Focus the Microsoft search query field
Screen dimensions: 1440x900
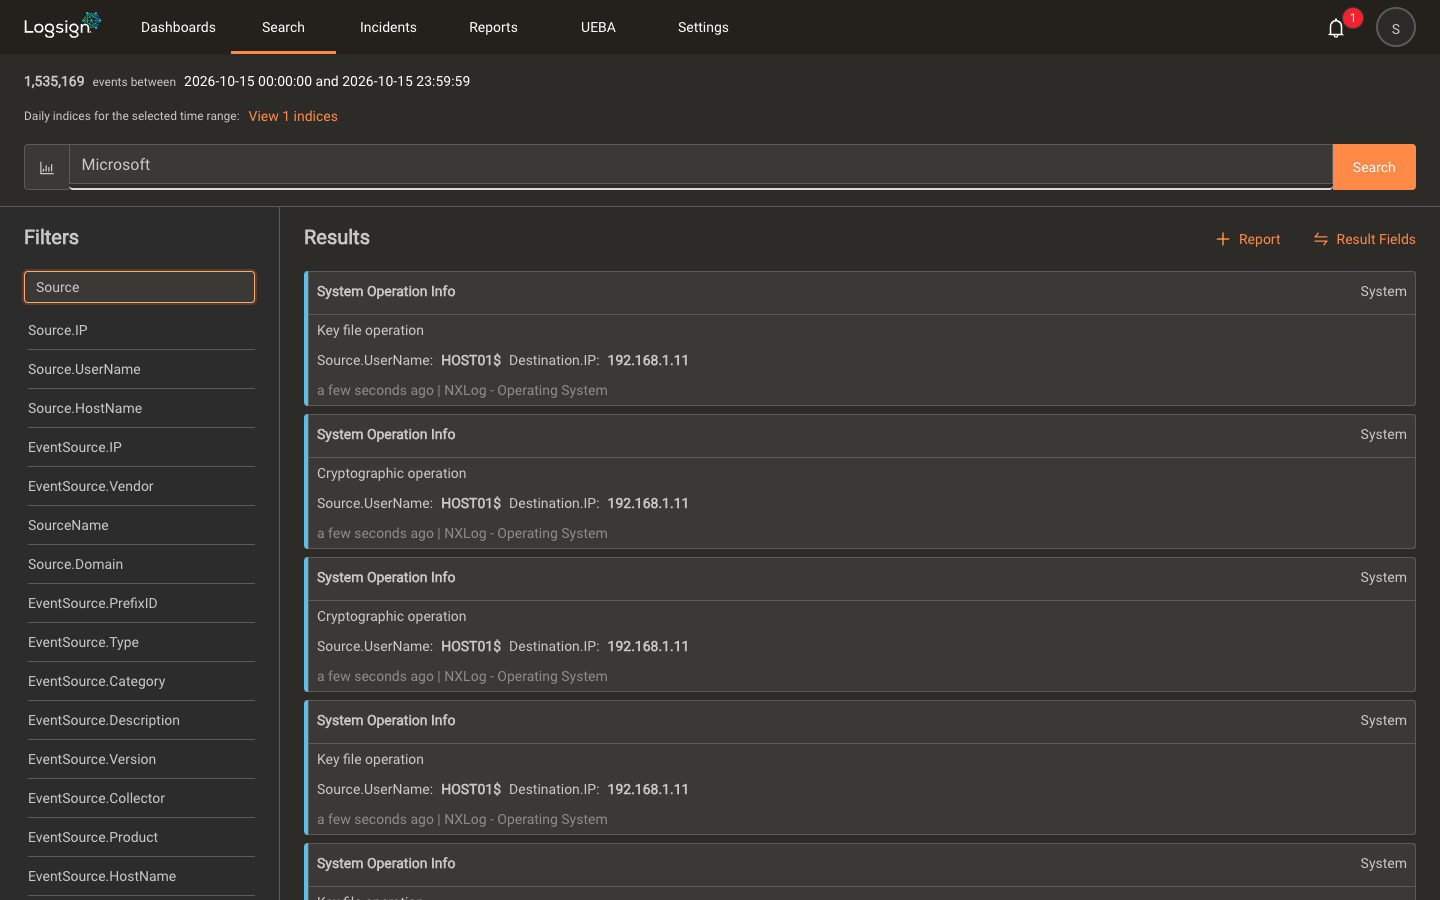[x=700, y=165]
